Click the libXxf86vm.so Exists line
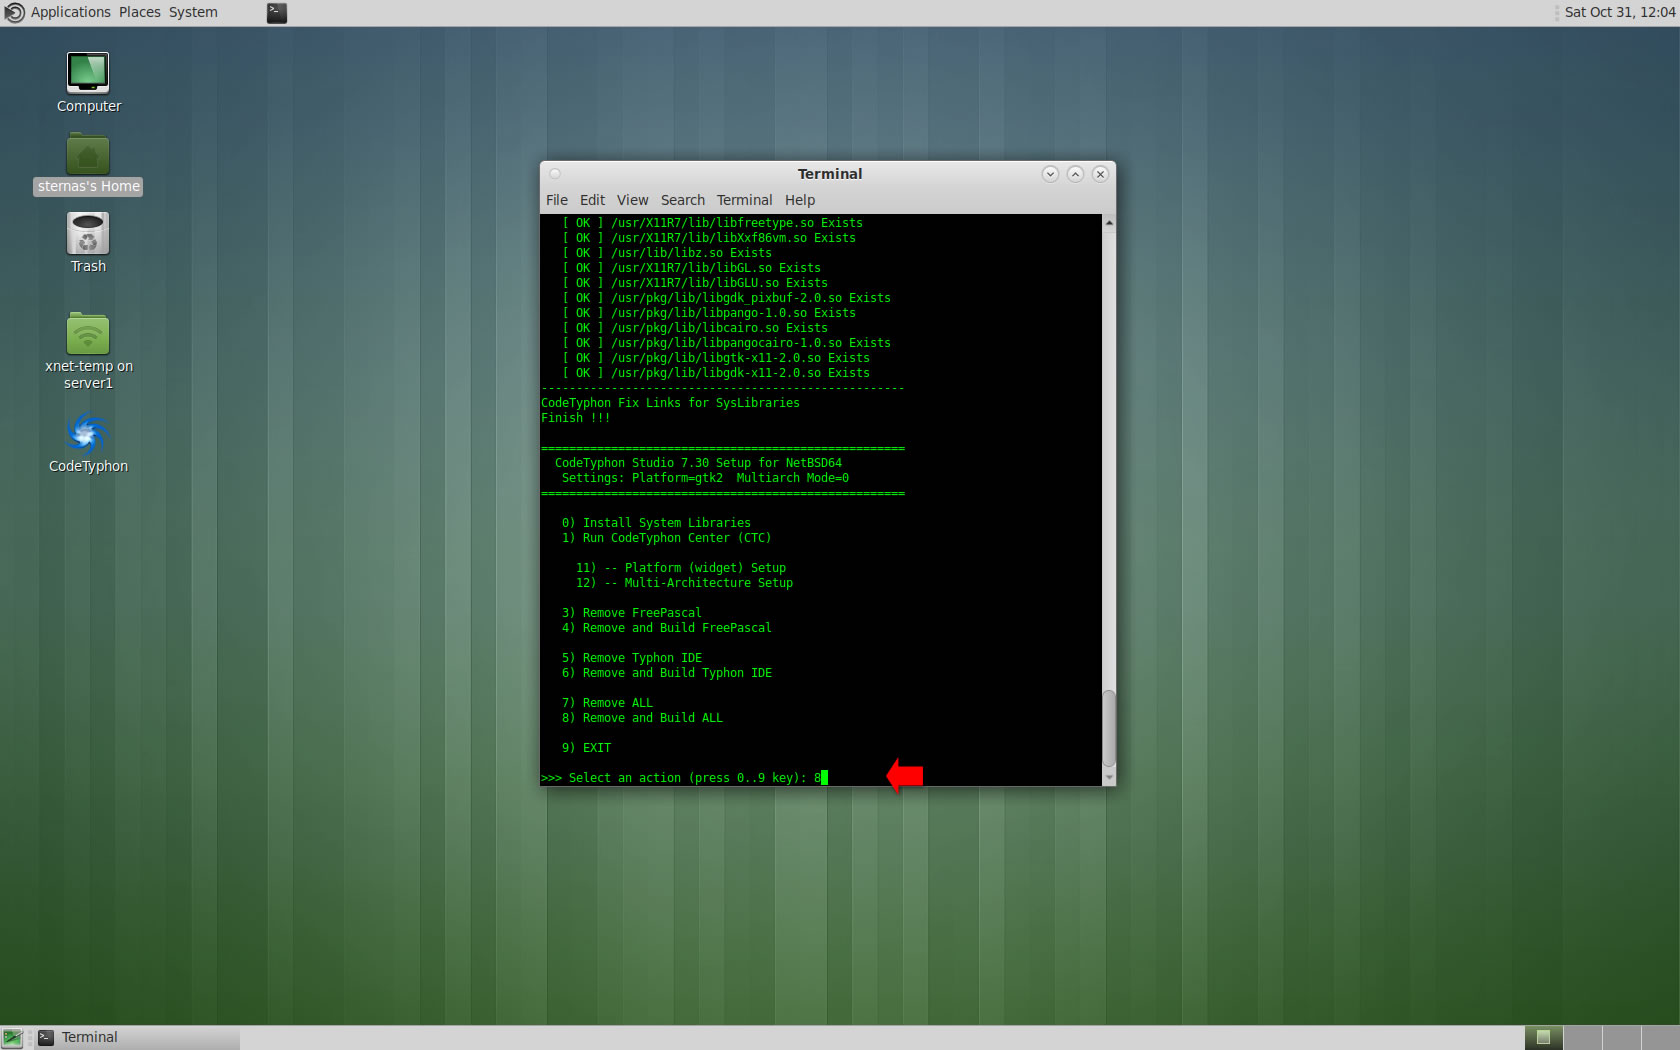The width and height of the screenshot is (1680, 1050). [708, 238]
